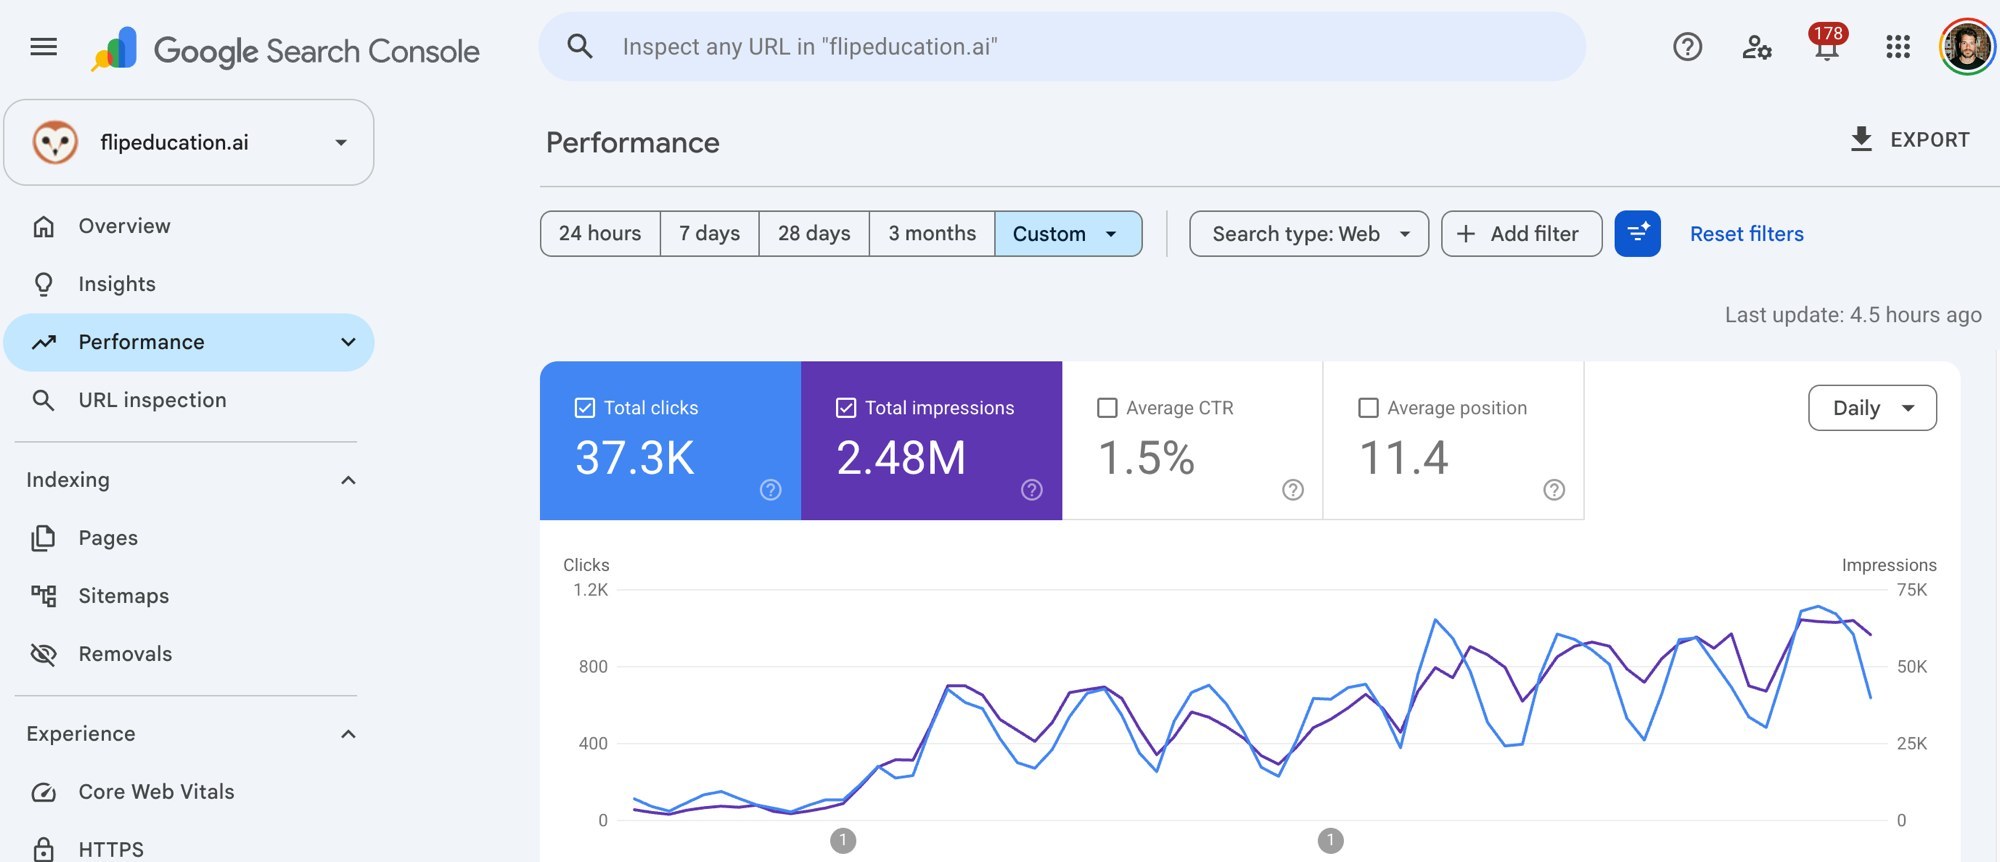The height and width of the screenshot is (862, 2000).
Task: Open the hamburger main menu
Action: [x=44, y=47]
